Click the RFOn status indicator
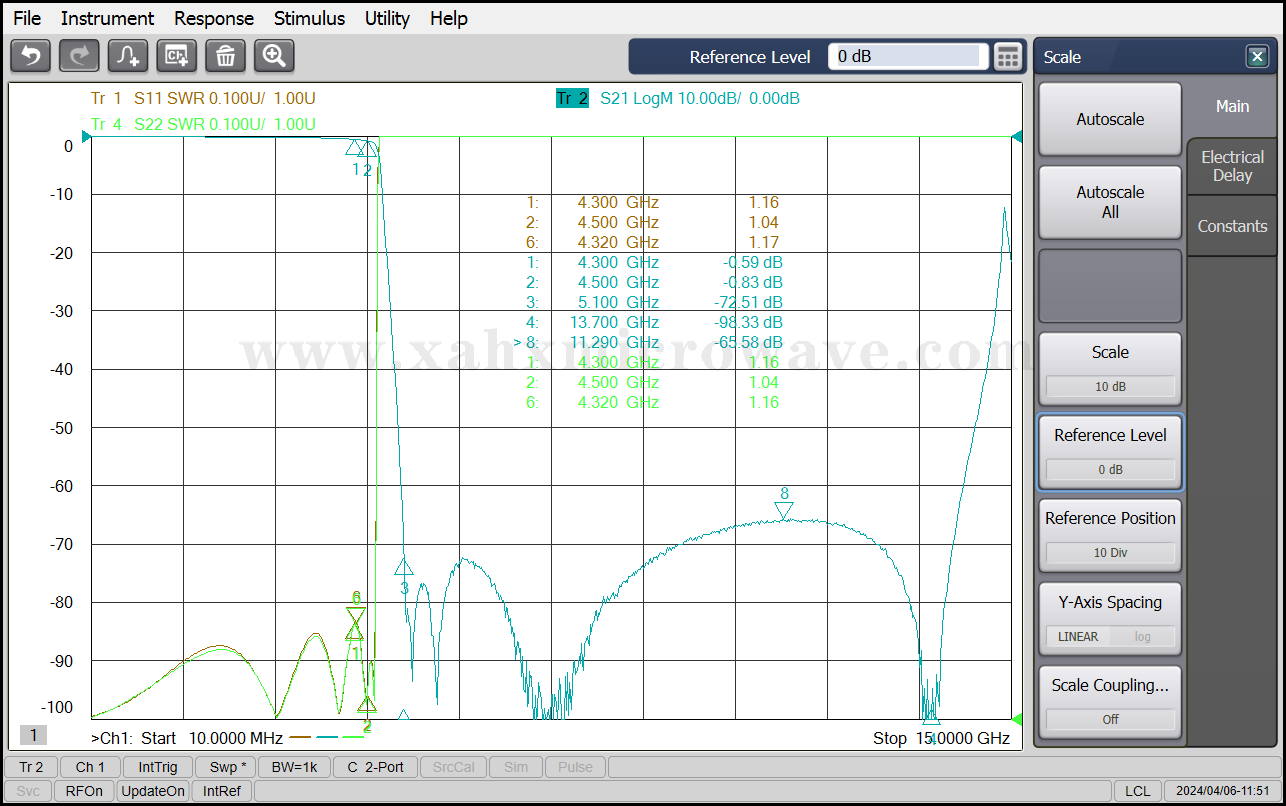The width and height of the screenshot is (1286, 806). coord(84,791)
